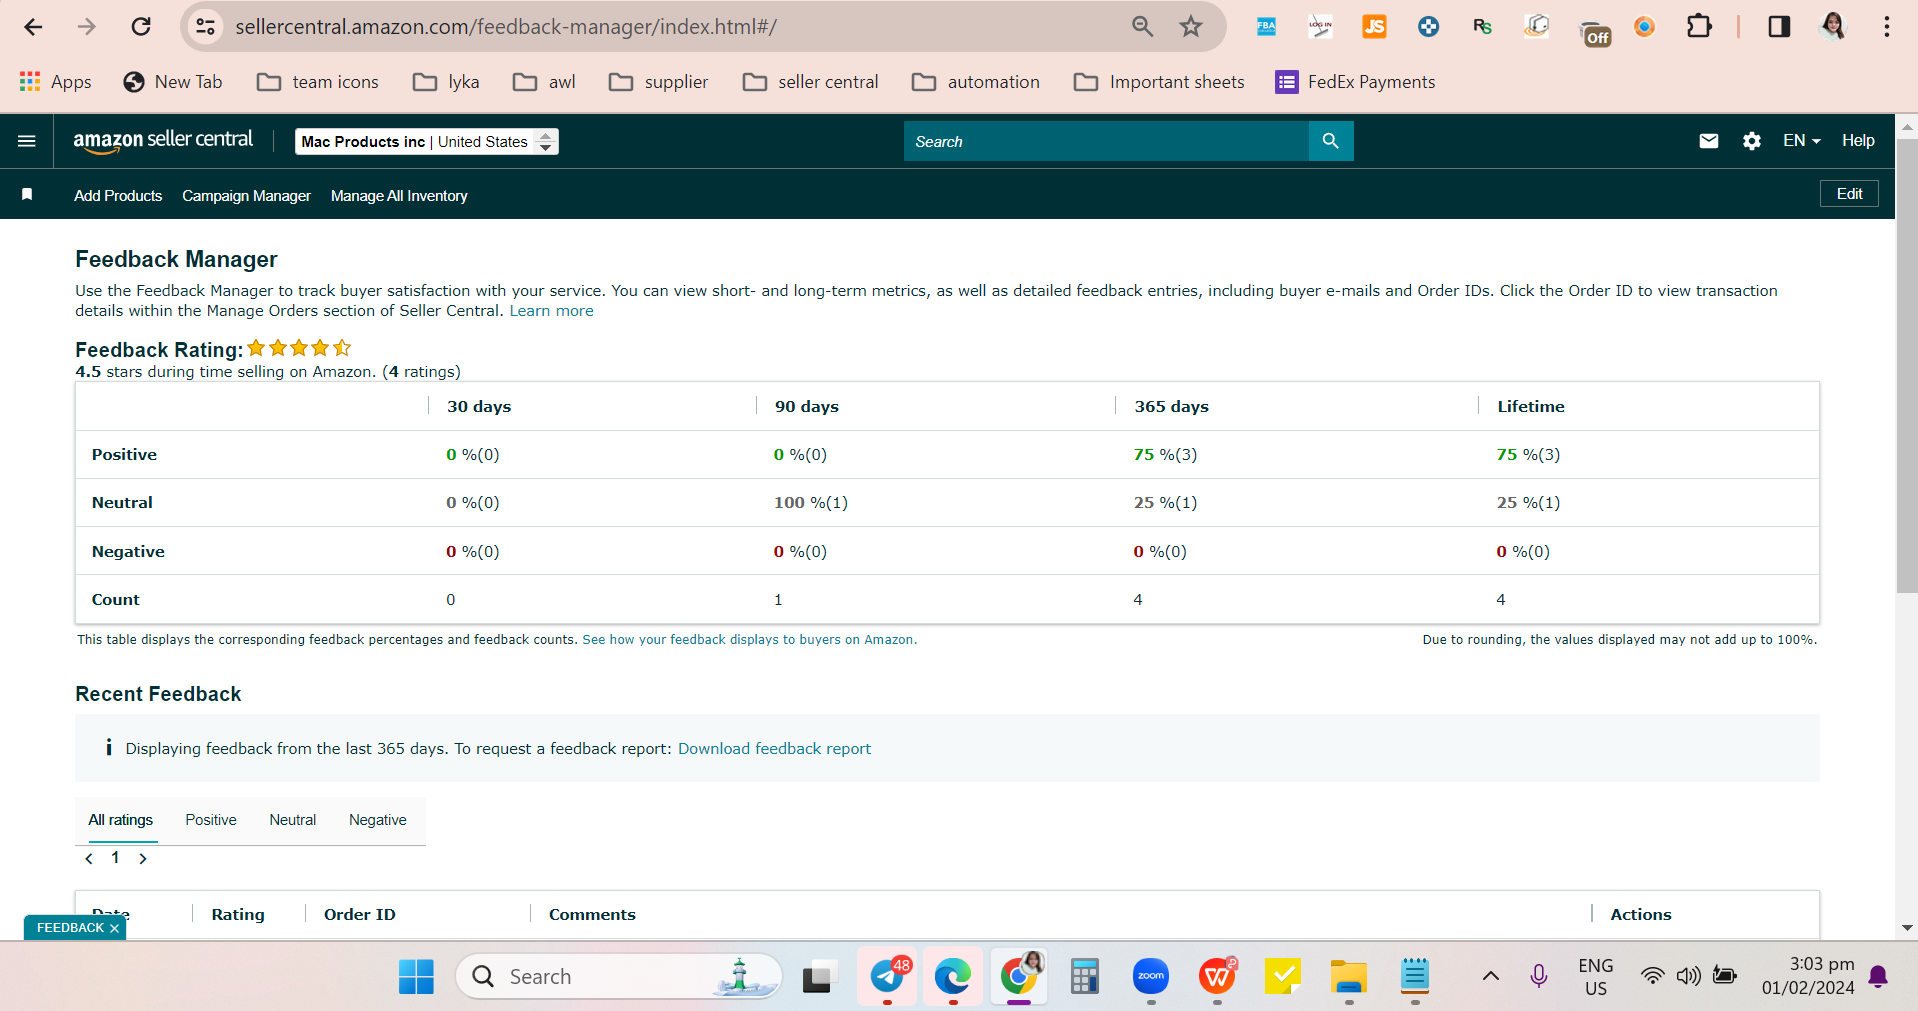Open Add Products in nav bar
The width and height of the screenshot is (1918, 1011).
[x=118, y=196]
